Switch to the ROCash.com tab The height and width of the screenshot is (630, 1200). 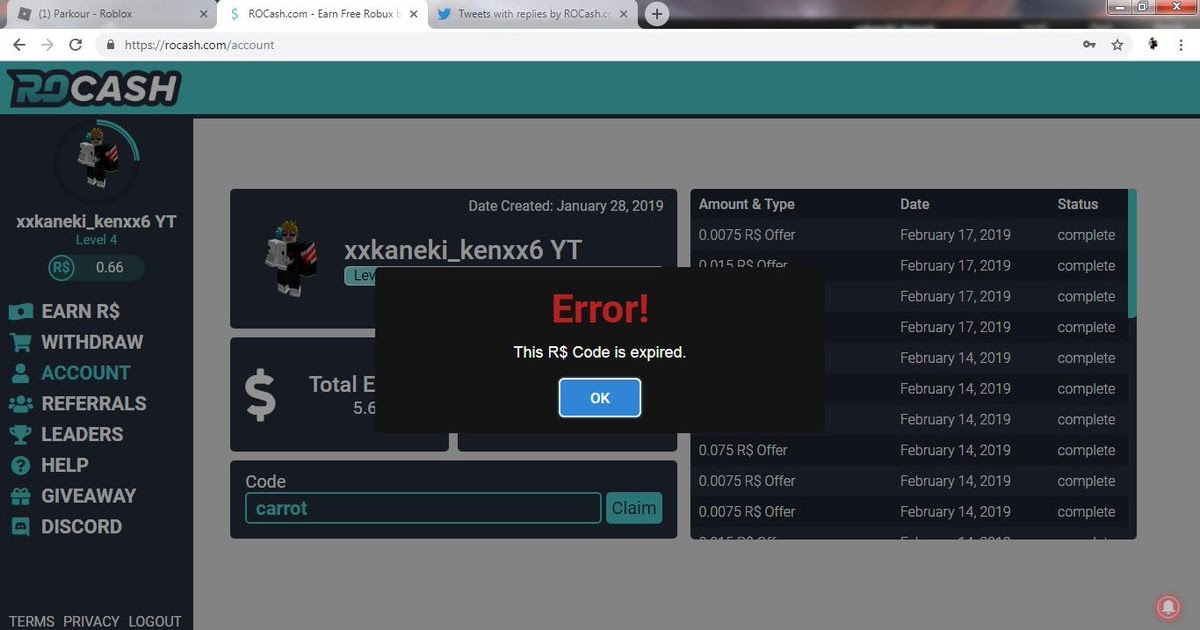[x=320, y=14]
